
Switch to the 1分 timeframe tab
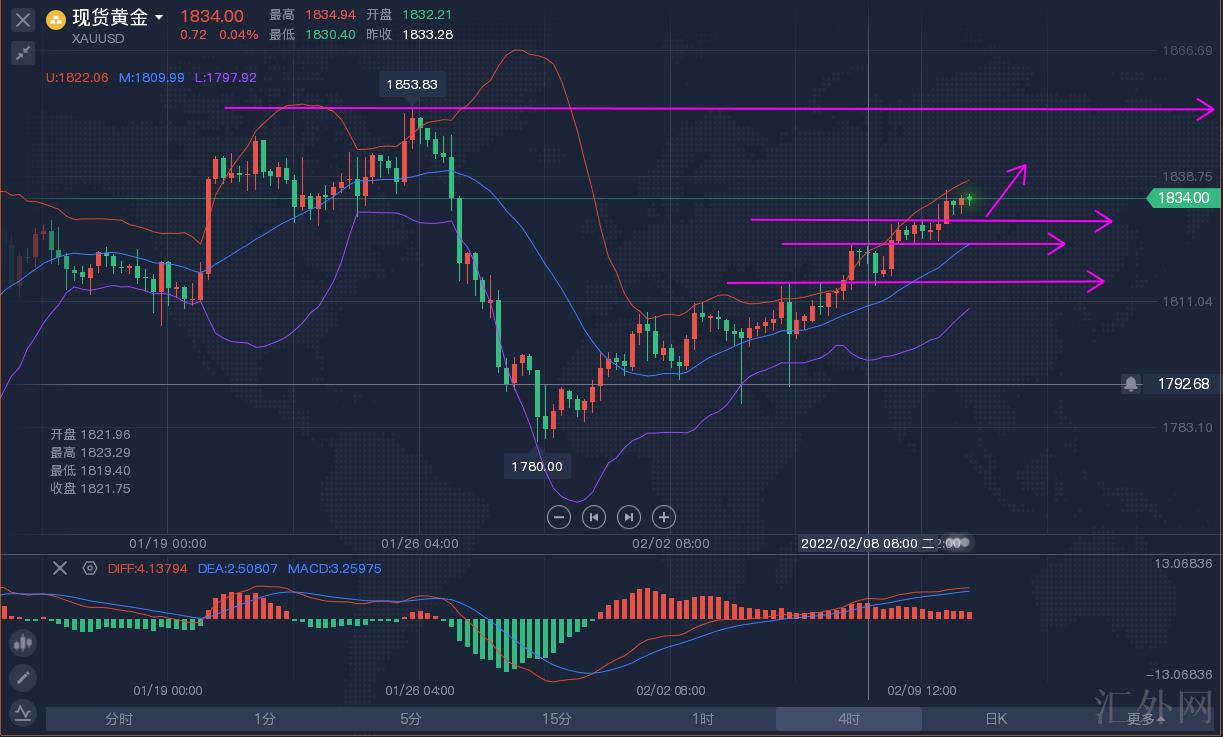264,719
